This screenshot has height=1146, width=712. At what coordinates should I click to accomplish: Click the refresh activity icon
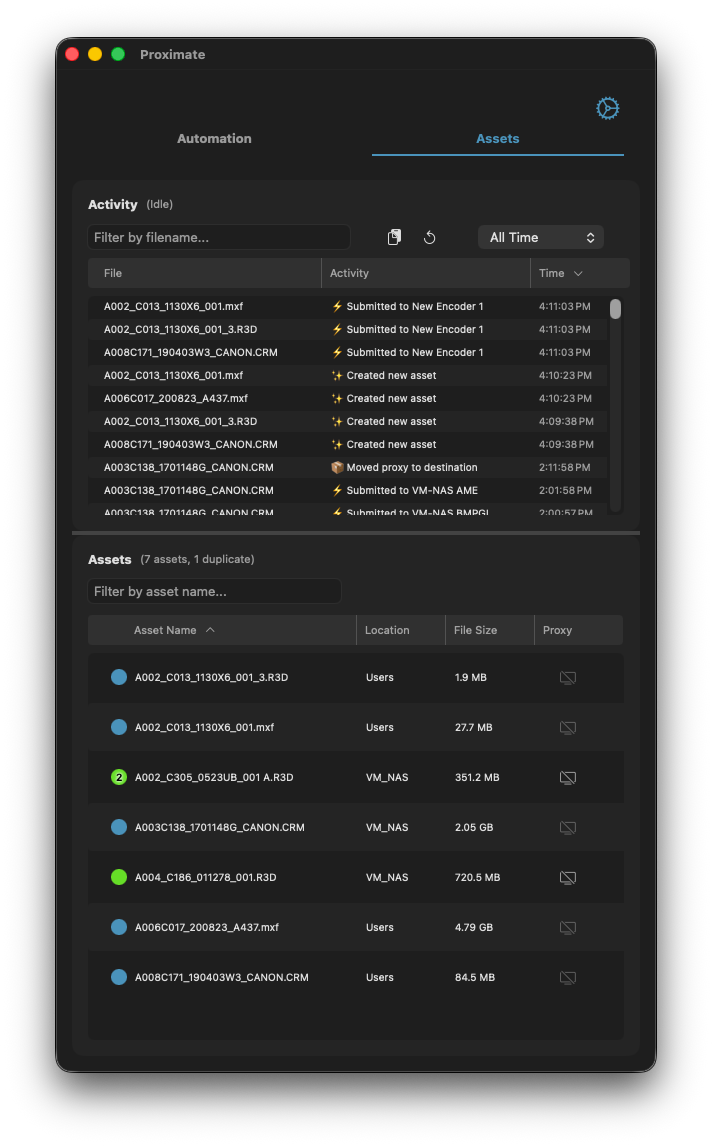(x=429, y=237)
